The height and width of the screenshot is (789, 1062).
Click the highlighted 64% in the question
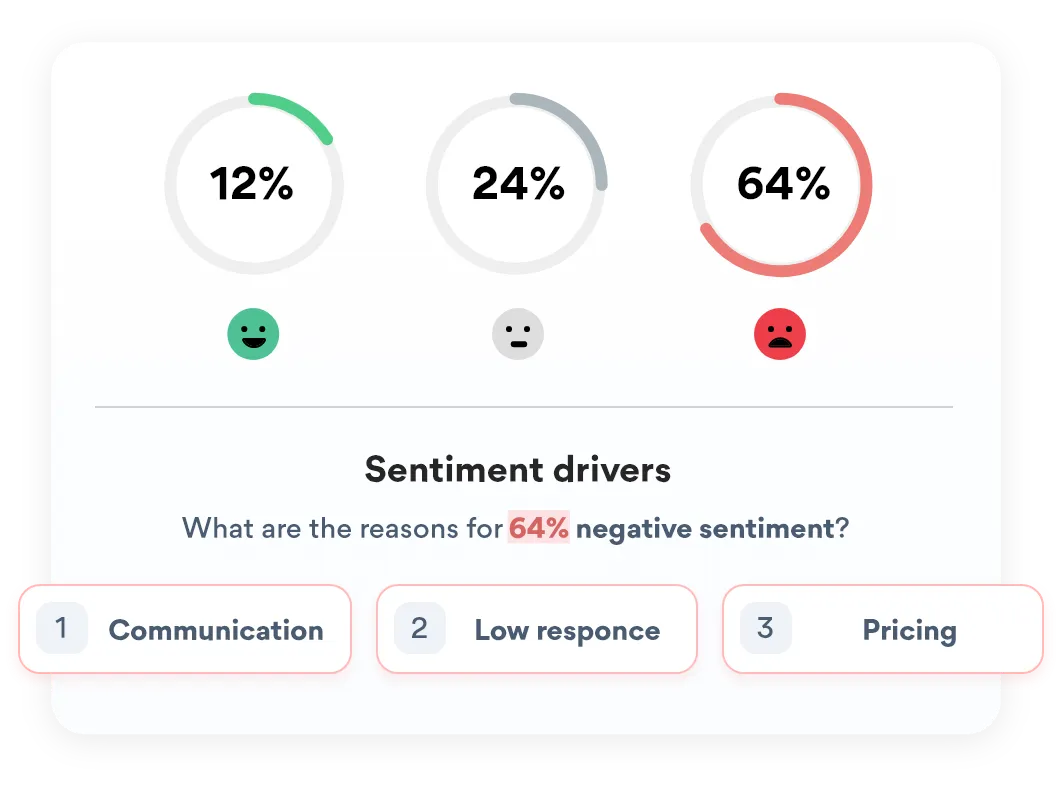coord(539,527)
